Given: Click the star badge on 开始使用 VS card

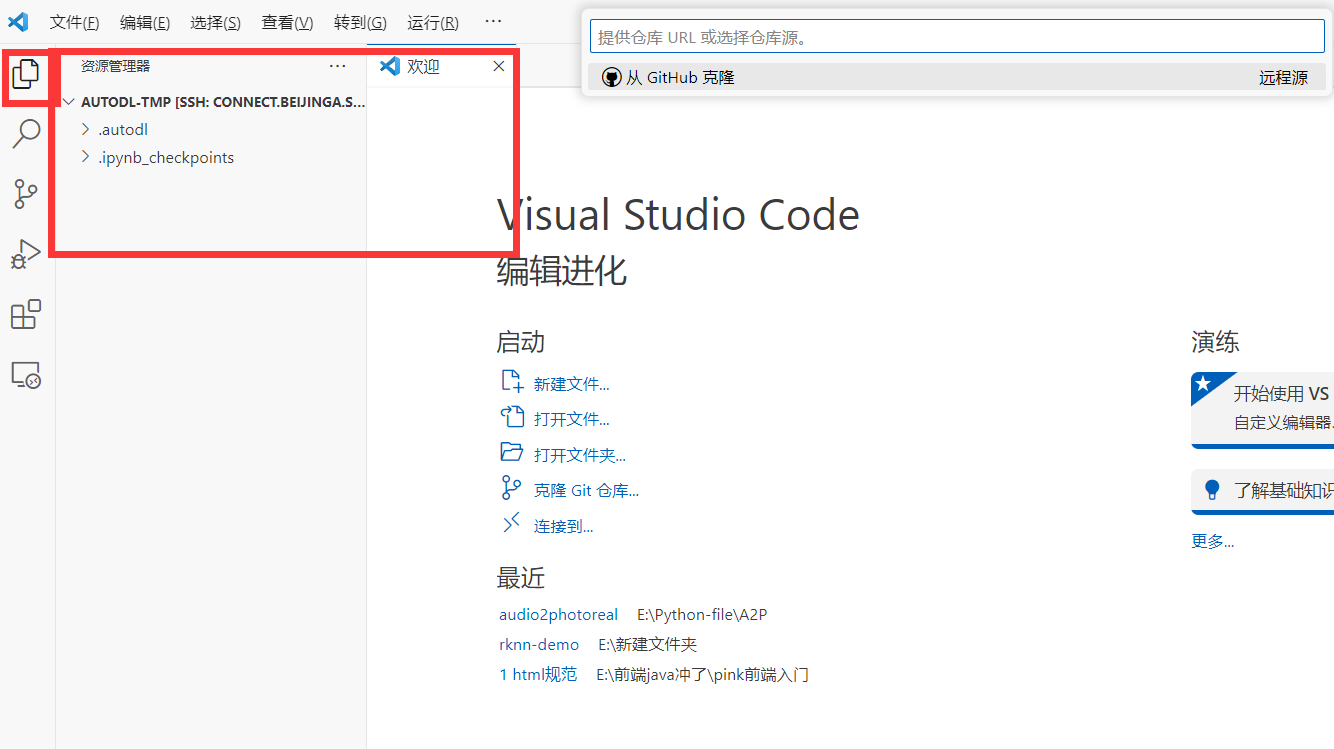Looking at the screenshot, I should (1204, 385).
